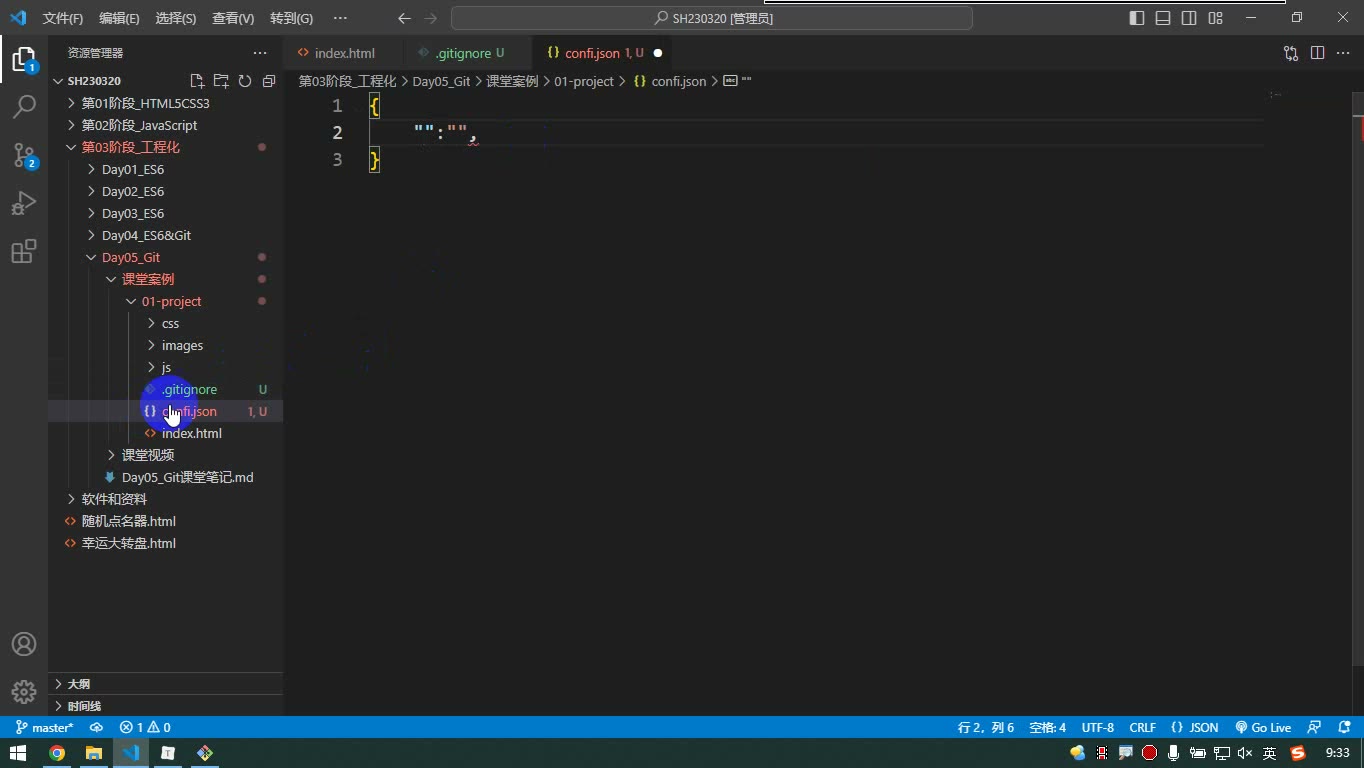The height and width of the screenshot is (768, 1364).
Task: Change the UTF-8 encoding in status bar
Action: (1097, 727)
